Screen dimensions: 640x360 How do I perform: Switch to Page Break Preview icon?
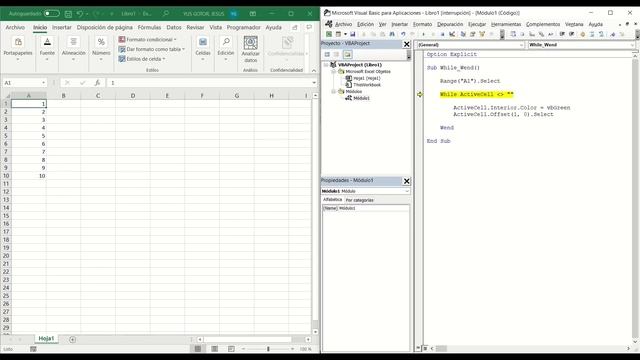(x=231, y=349)
